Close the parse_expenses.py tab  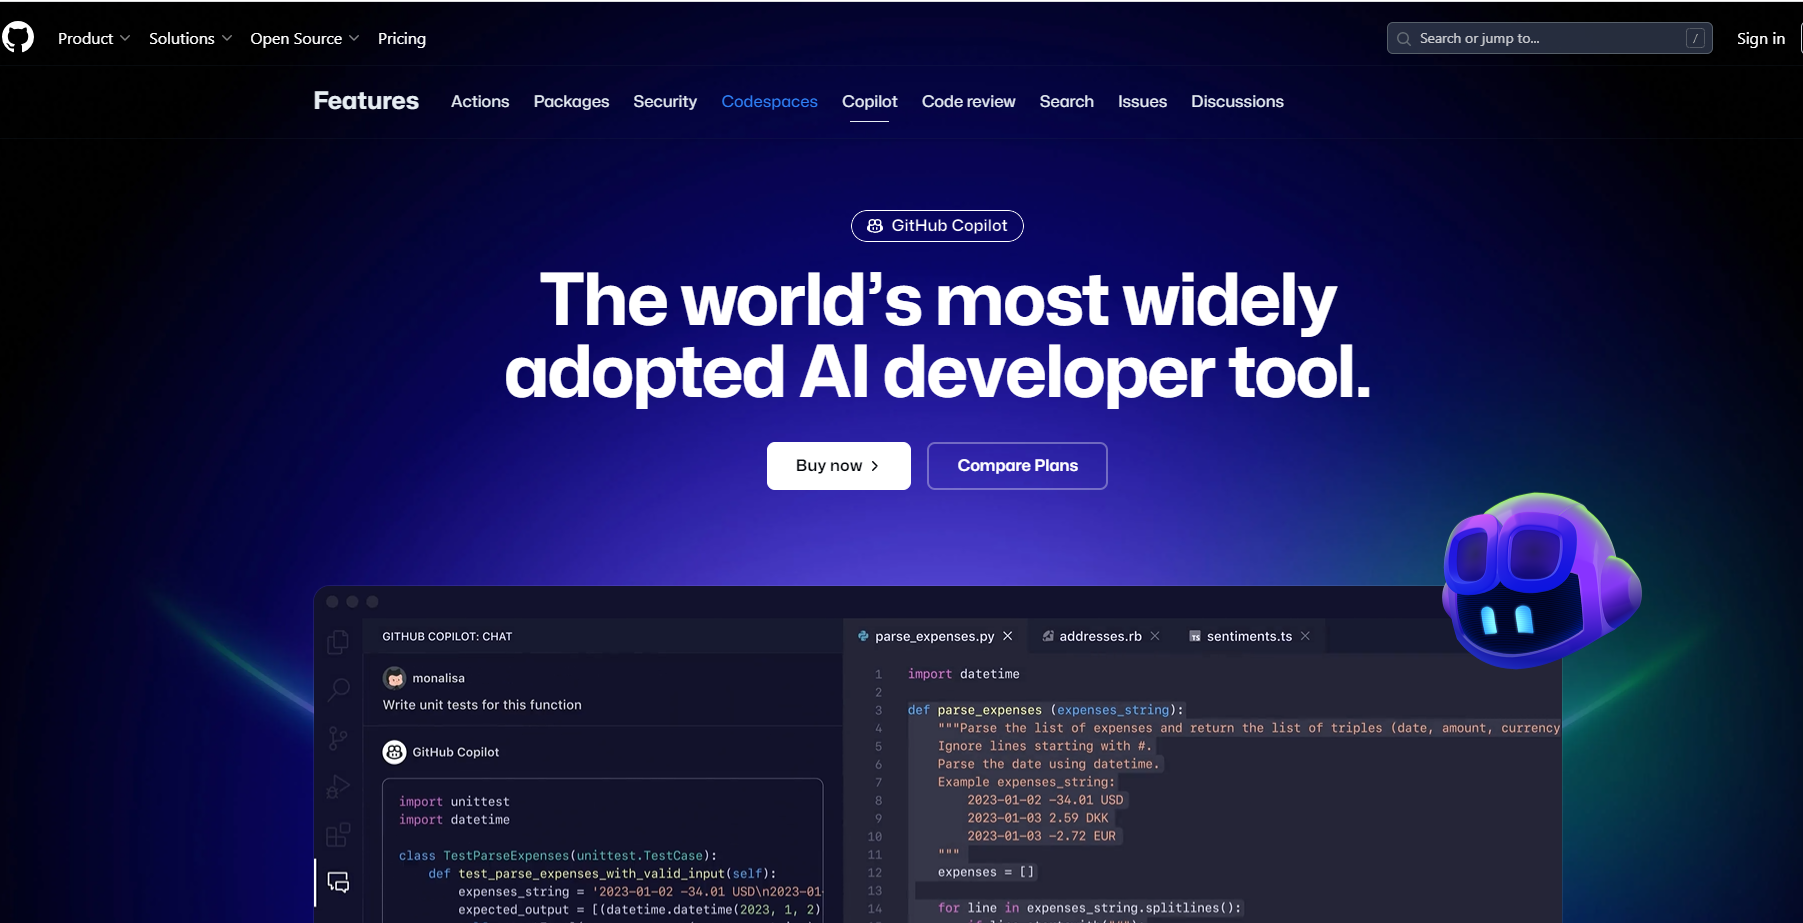click(x=1008, y=636)
